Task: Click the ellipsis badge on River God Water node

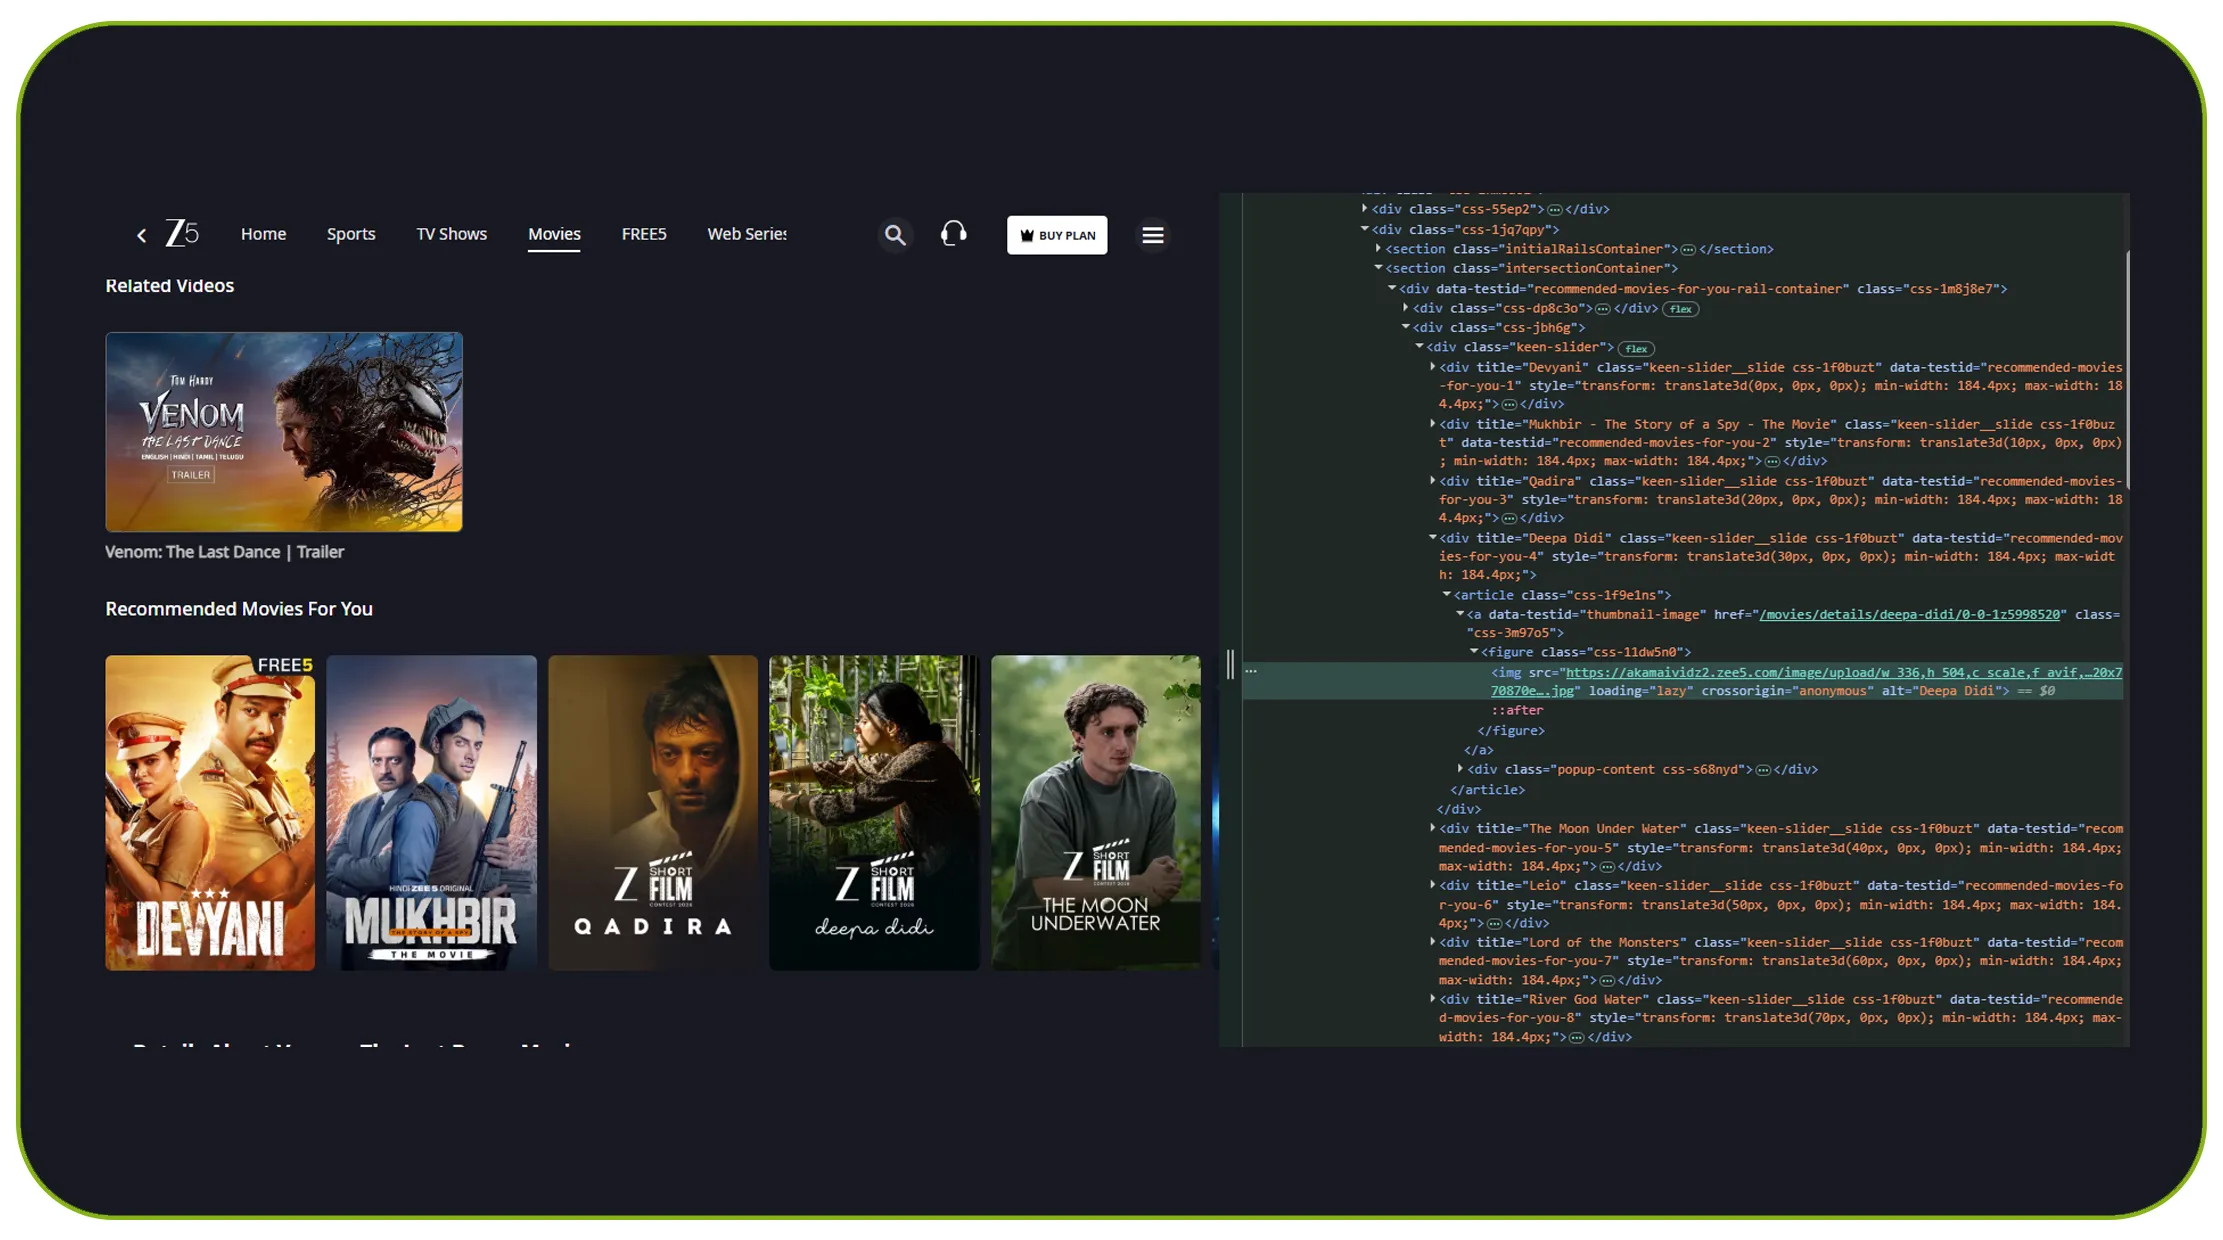Action: (x=1577, y=1038)
